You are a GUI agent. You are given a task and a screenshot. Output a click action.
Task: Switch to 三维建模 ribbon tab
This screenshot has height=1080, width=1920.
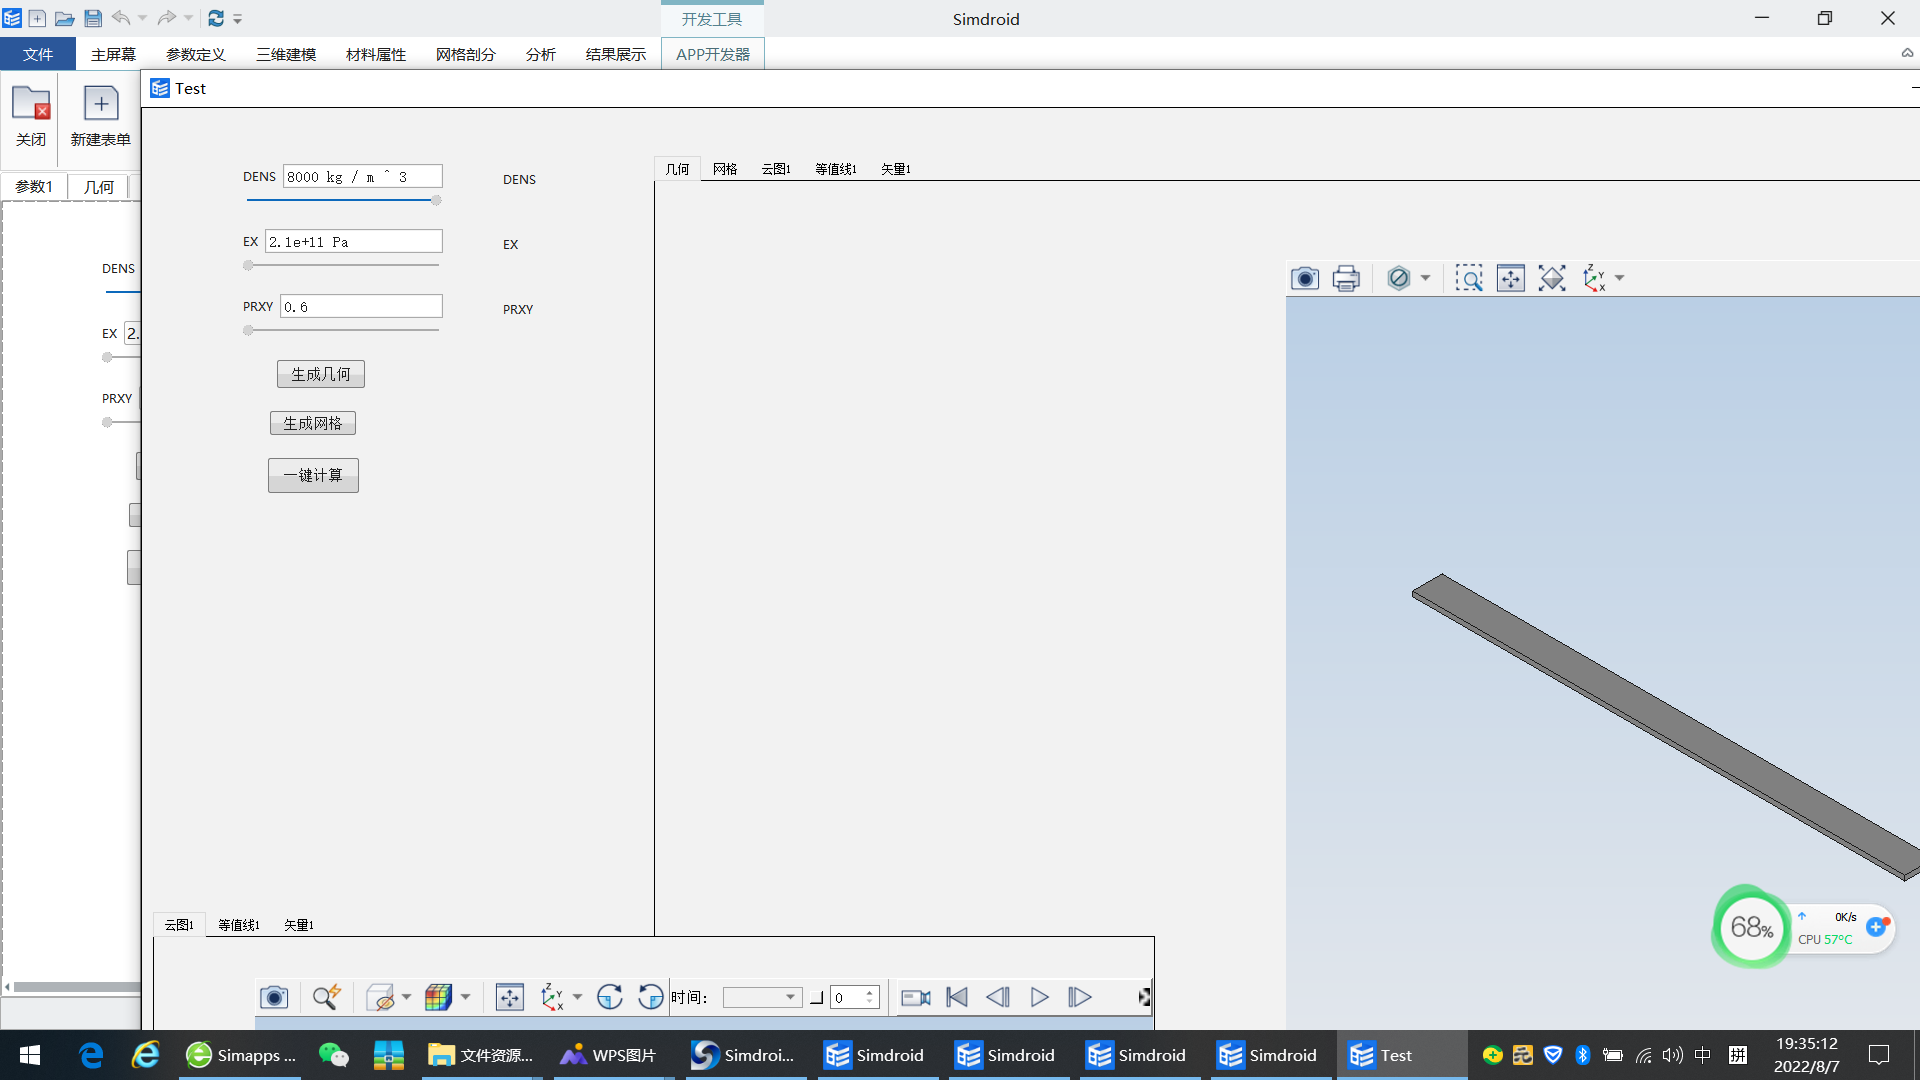point(285,54)
